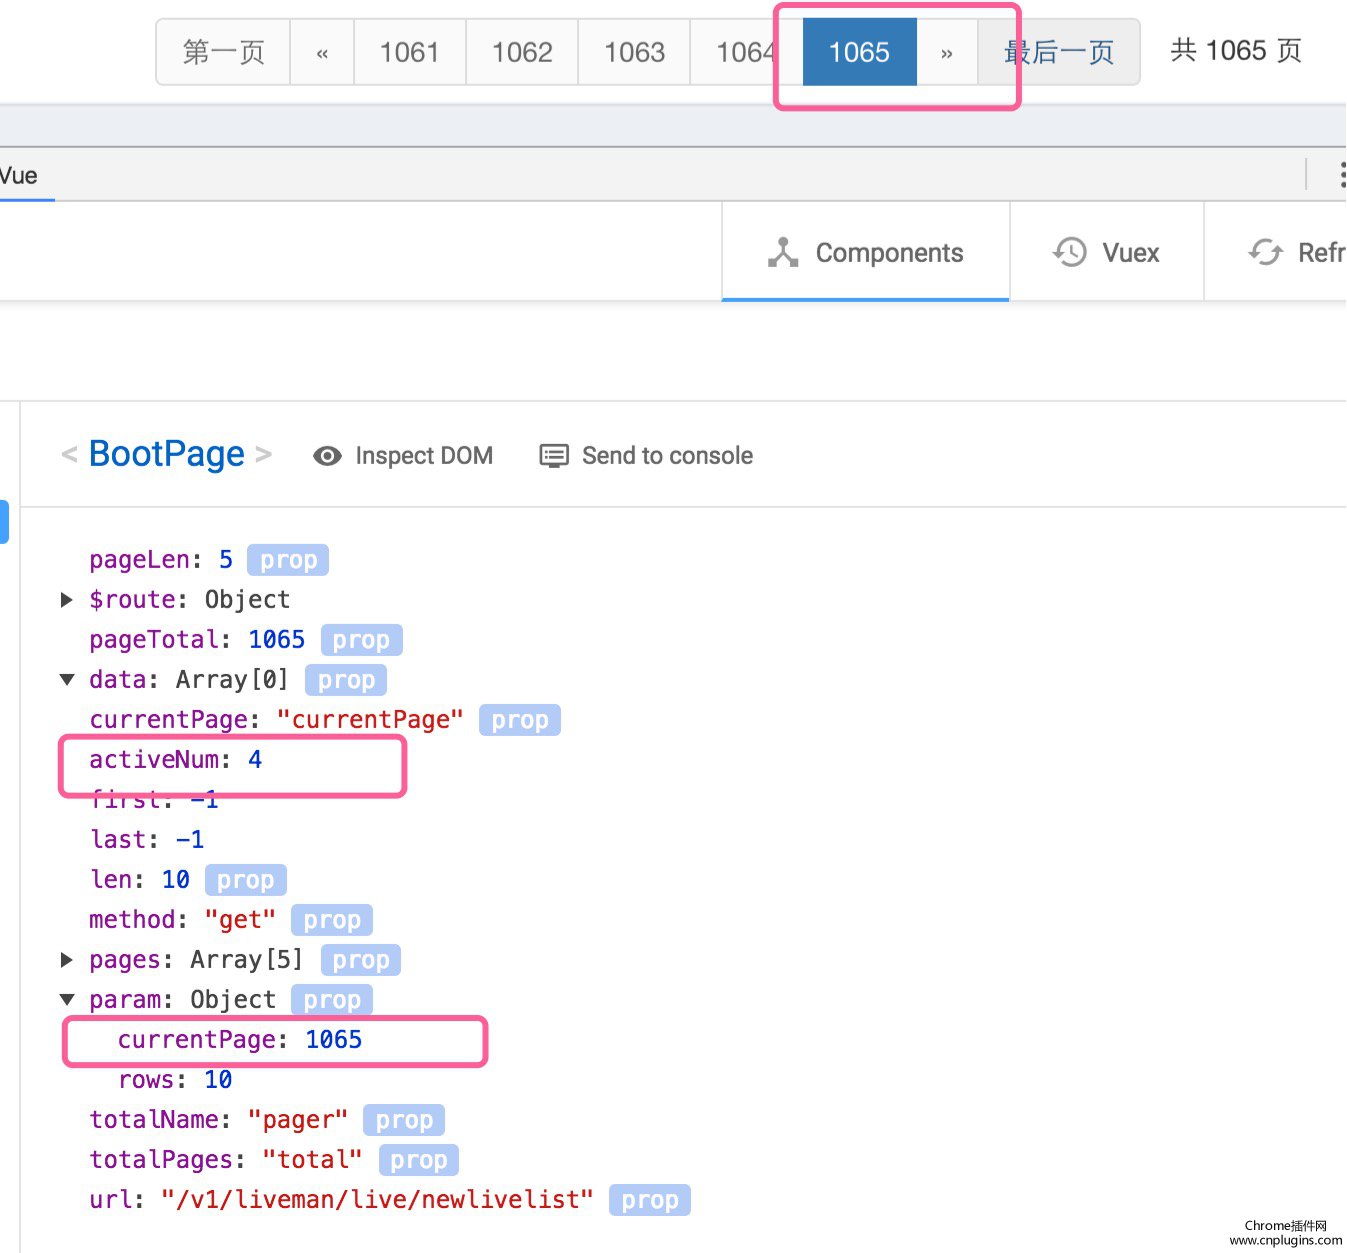
Task: Open page 1063
Action: (634, 52)
